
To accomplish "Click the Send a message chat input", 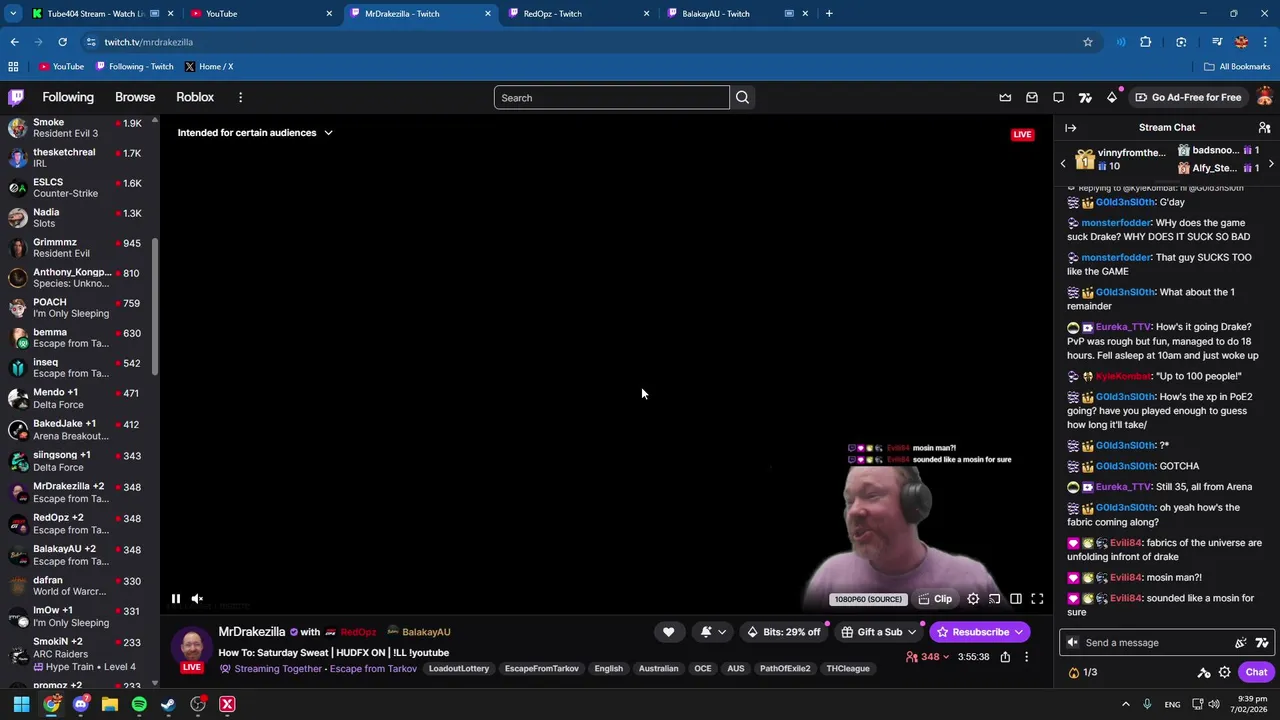I will point(1157,643).
